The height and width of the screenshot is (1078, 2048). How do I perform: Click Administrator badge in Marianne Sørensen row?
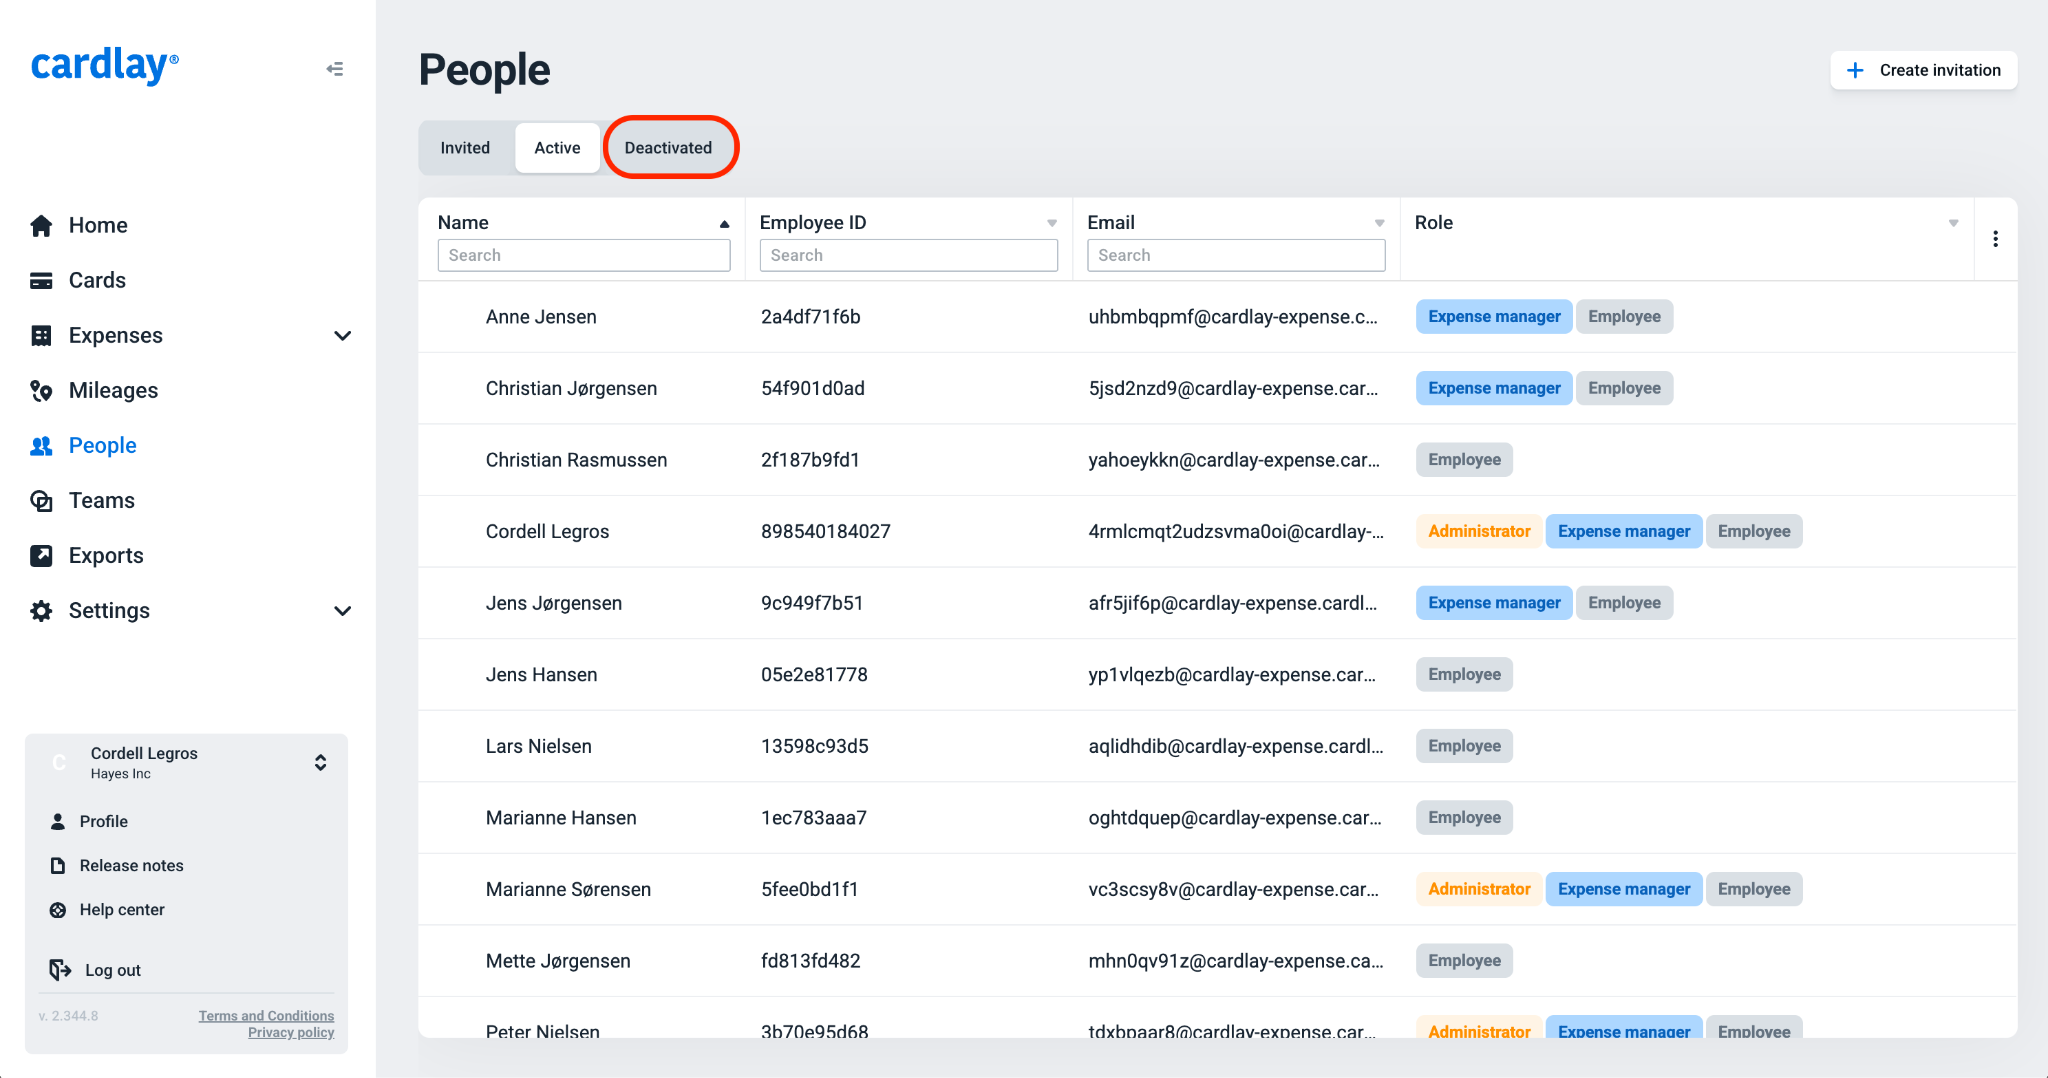pos(1479,889)
